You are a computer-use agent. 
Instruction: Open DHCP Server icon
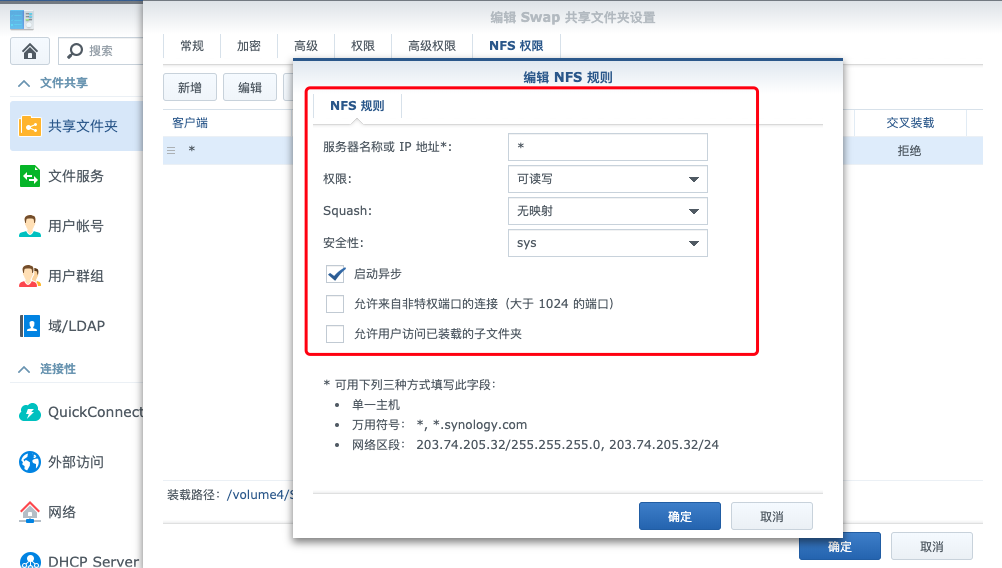30,560
